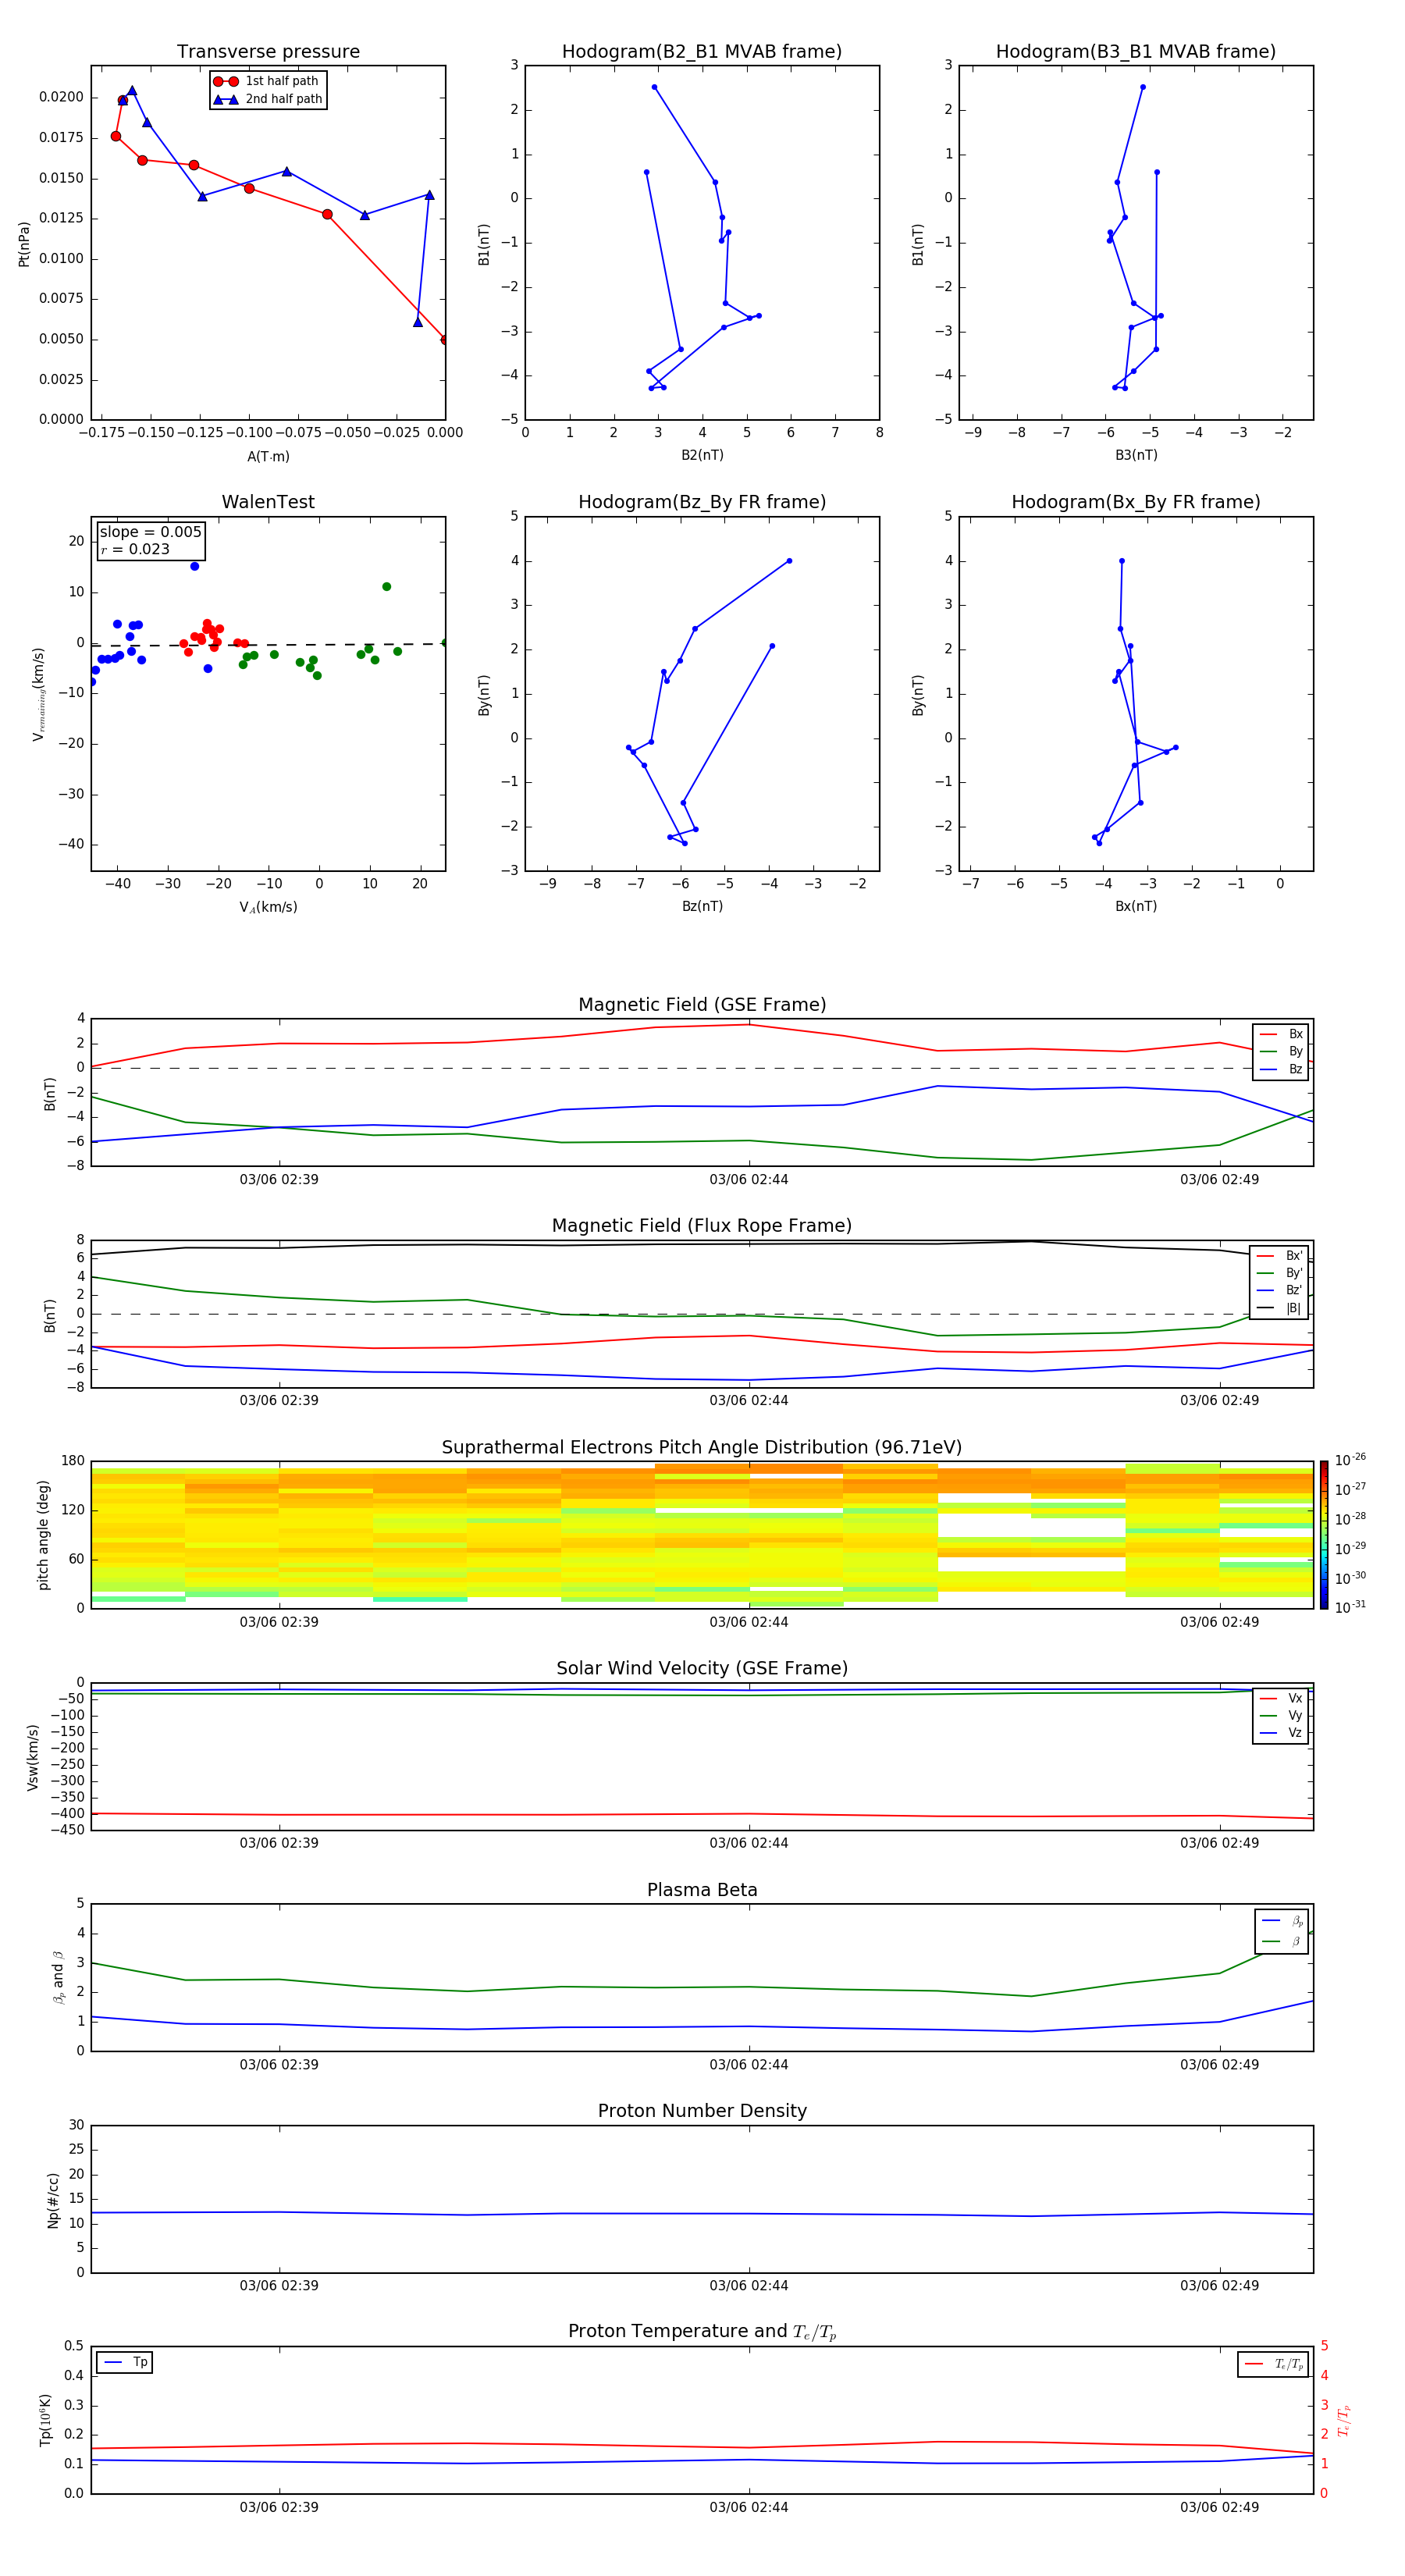Screen dimensions: 1405x2576
Task: Select 'Bx' in the GSE magnetic field legend
Action: pos(1281,1034)
